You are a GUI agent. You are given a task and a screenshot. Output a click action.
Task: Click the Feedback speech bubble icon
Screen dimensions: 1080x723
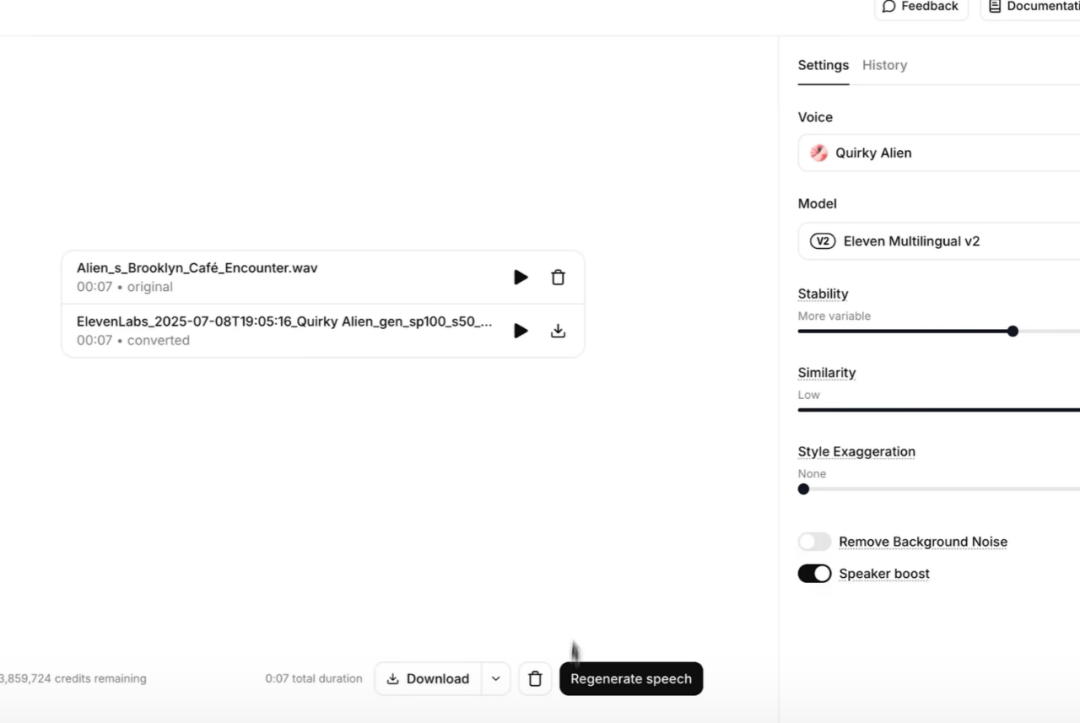[889, 6]
